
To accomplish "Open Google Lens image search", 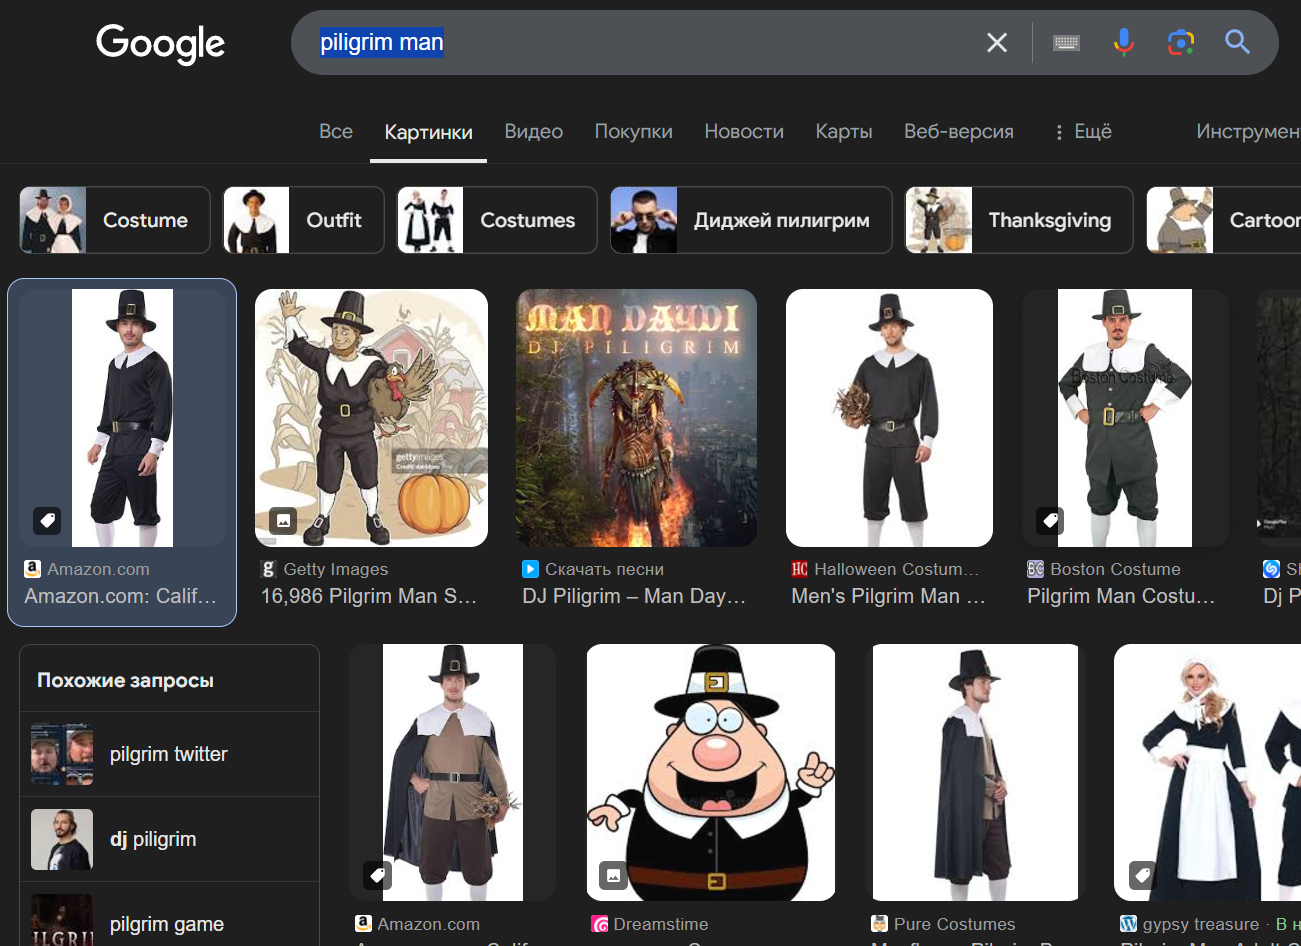I will (1181, 42).
